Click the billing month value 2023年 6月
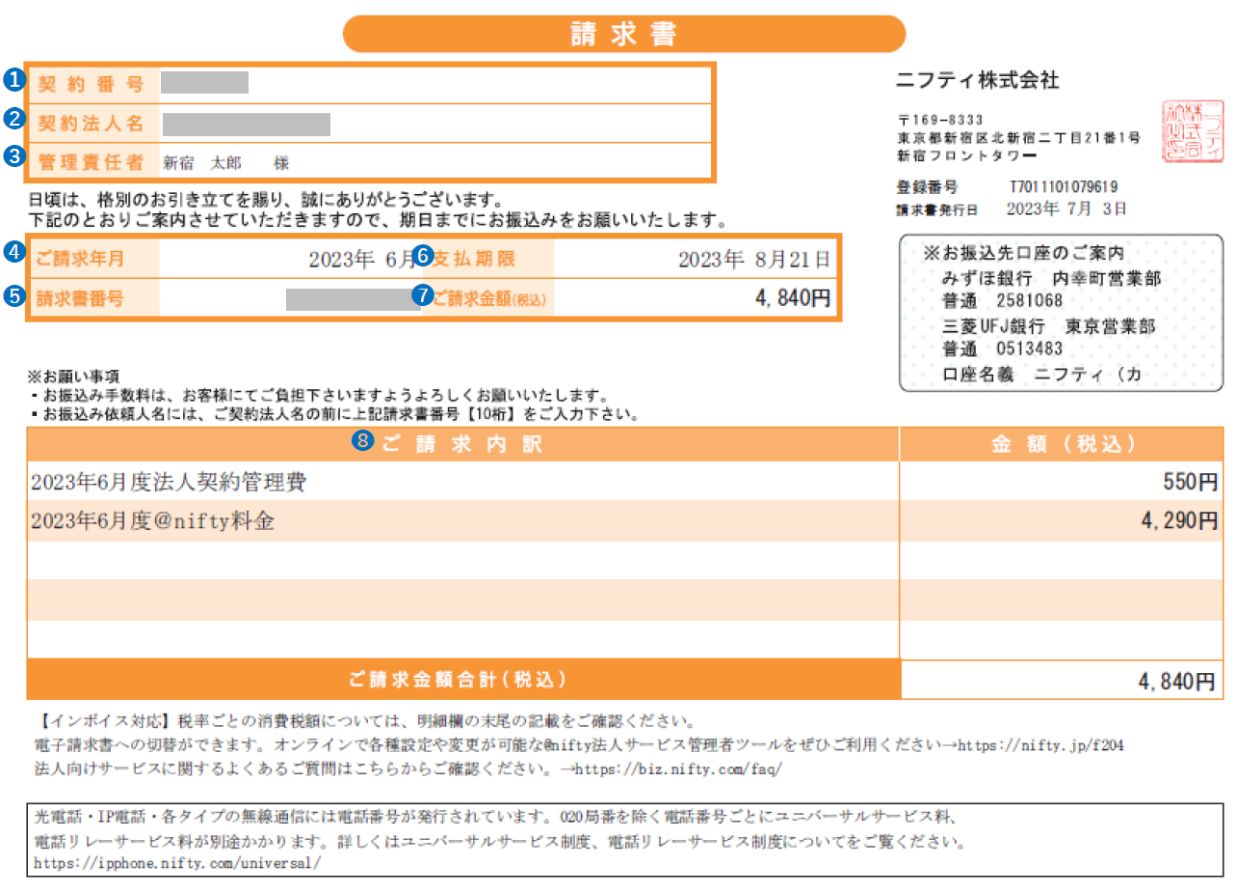The image size is (1240, 892). click(x=363, y=260)
